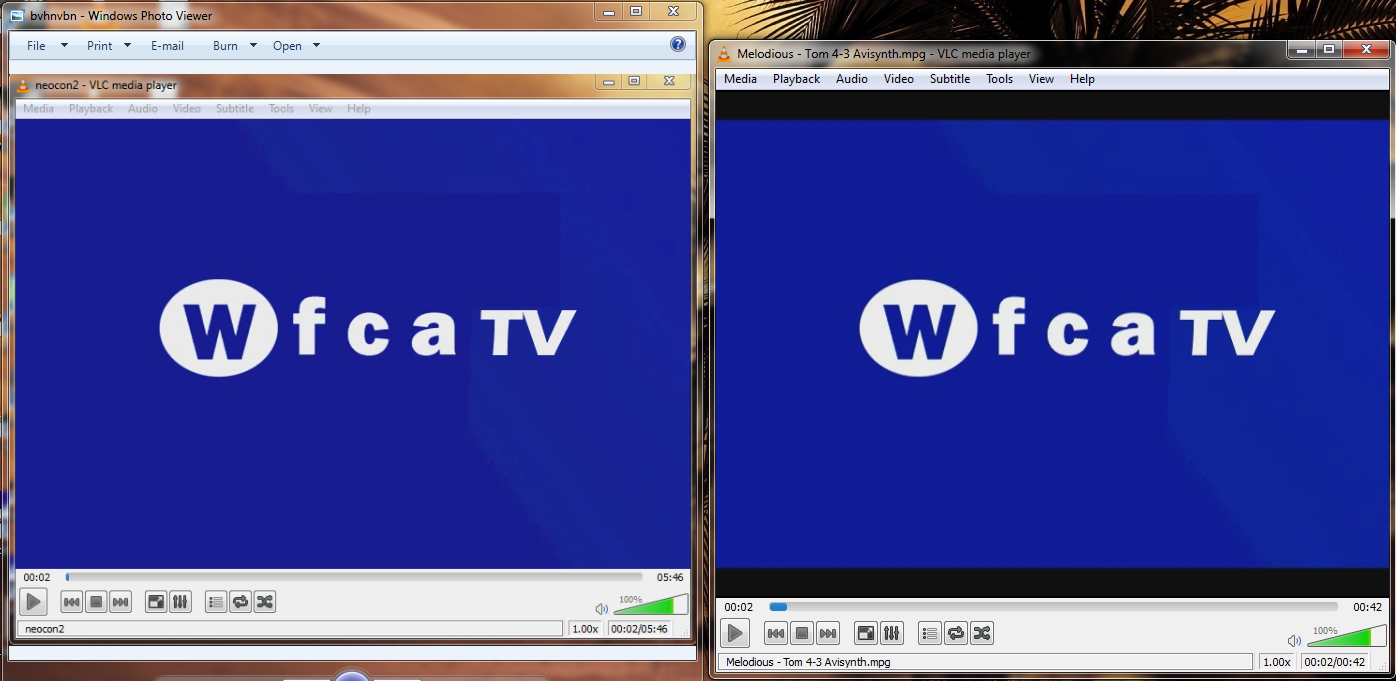Viewport: 1396px width, 681px height.
Task: Click speaker icon in neocon2 VLC image
Action: point(601,608)
